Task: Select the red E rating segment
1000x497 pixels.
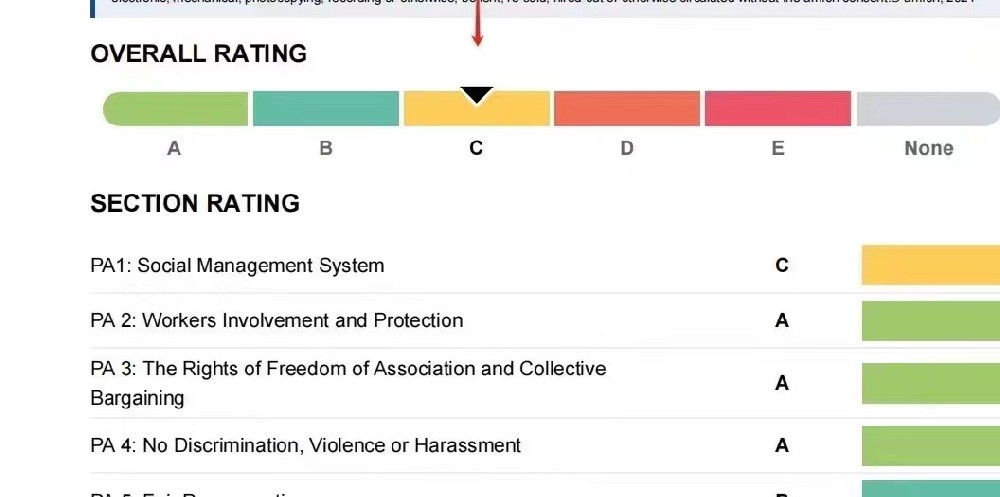Action: tap(777, 108)
